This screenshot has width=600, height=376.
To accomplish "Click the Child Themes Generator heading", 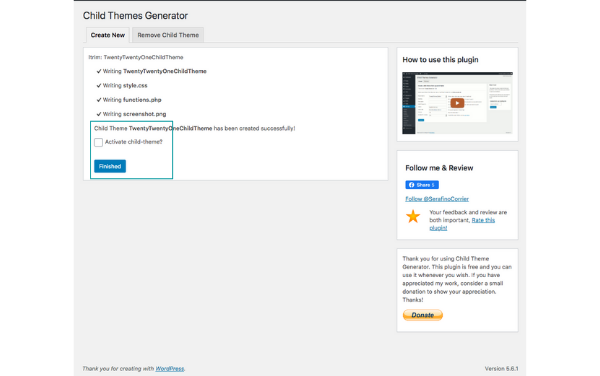I will [135, 16].
